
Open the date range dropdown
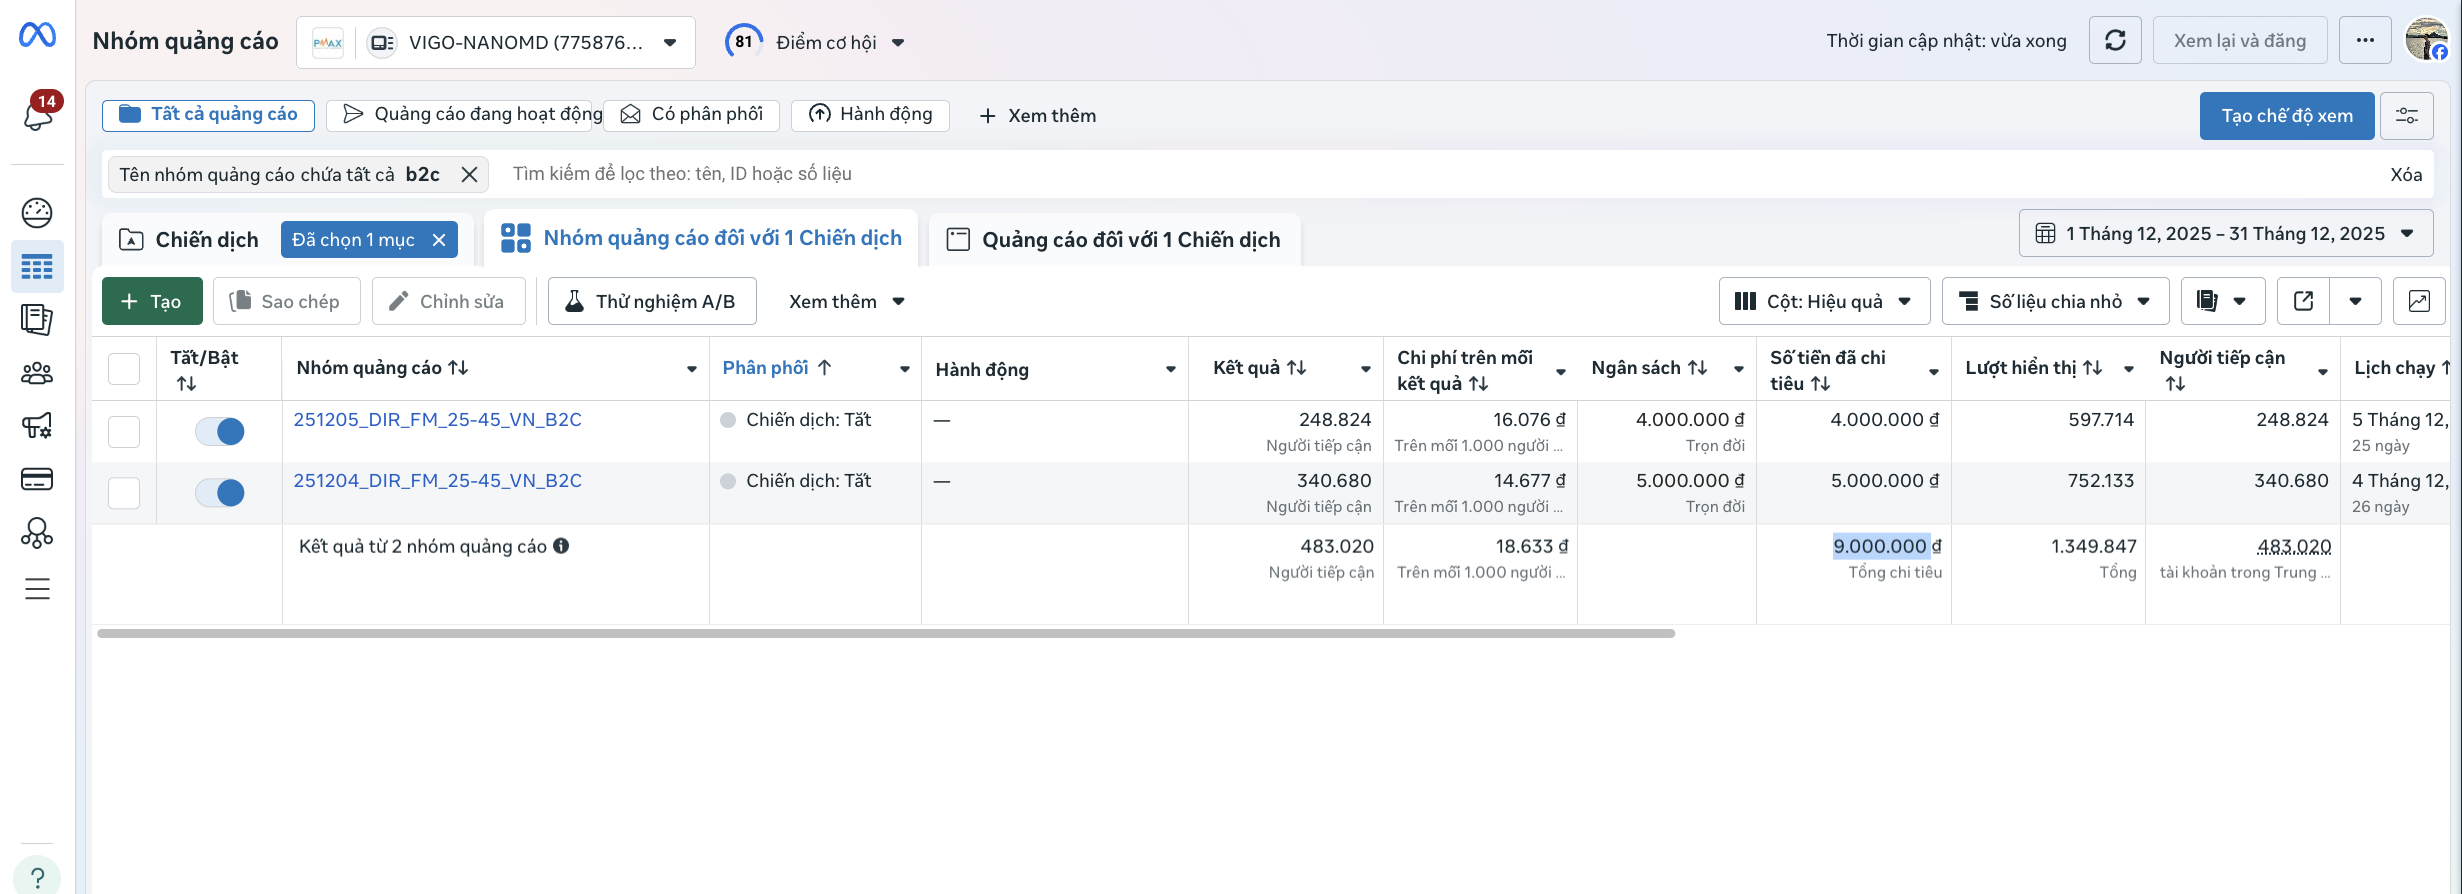pyautogui.click(x=2225, y=234)
